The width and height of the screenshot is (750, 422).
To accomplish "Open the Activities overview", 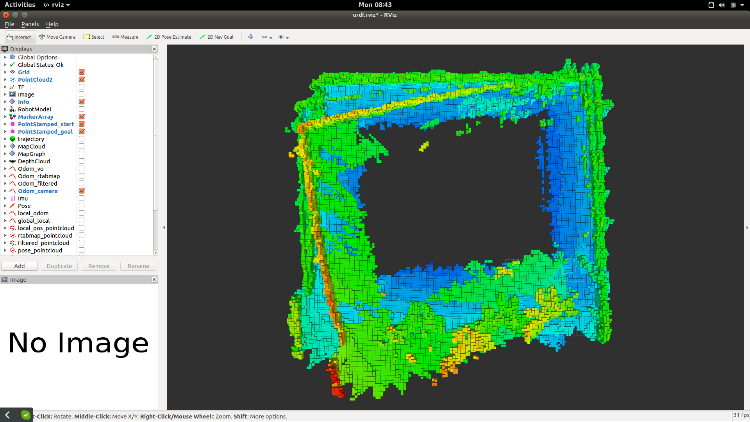I will (19, 5).
